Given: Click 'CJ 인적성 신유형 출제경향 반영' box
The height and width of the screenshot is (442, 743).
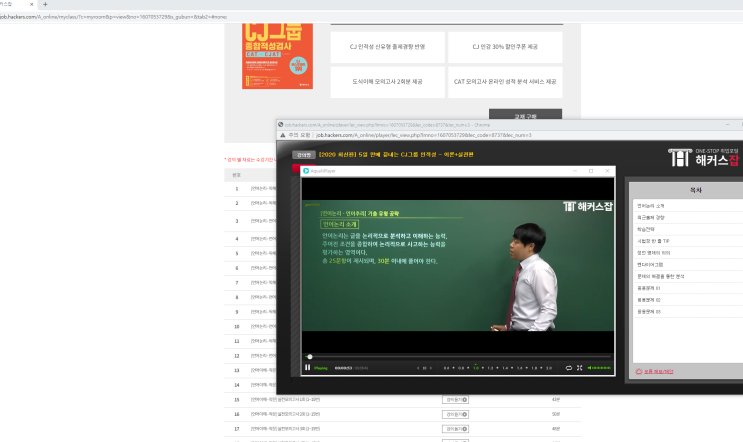Looking at the screenshot, I should pos(388,47).
